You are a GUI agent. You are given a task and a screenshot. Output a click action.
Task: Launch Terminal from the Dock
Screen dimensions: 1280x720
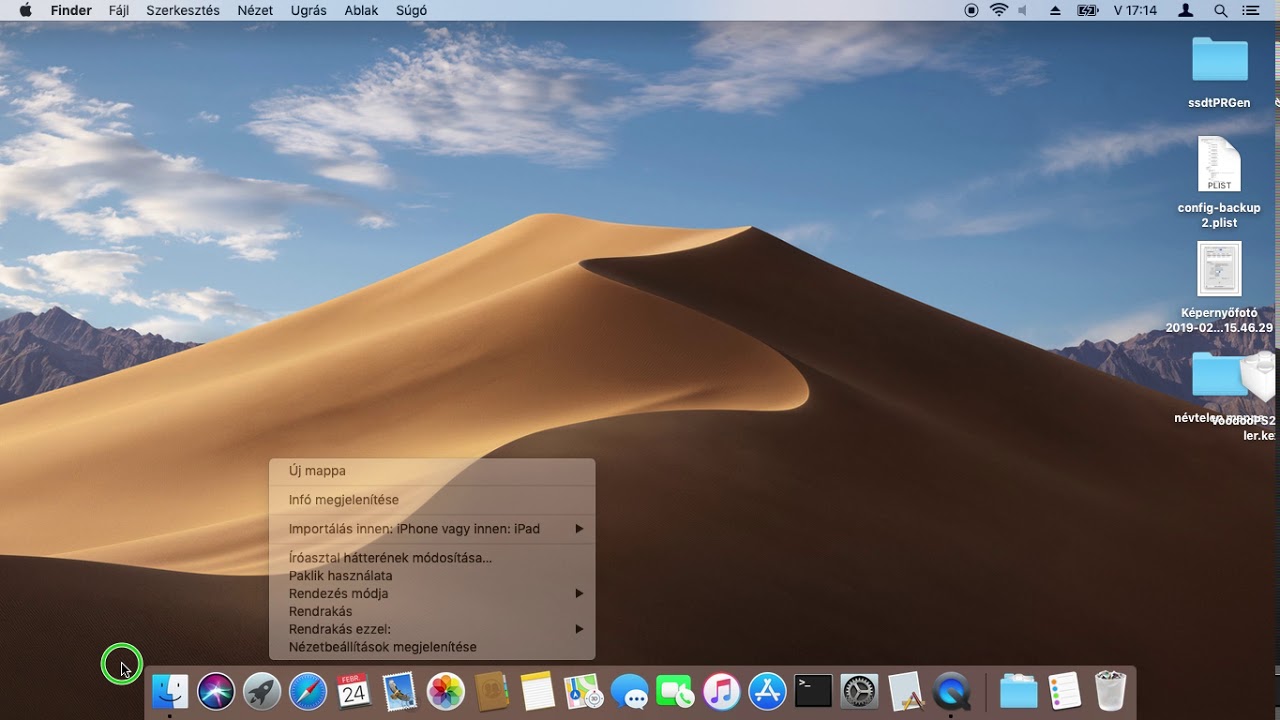813,691
